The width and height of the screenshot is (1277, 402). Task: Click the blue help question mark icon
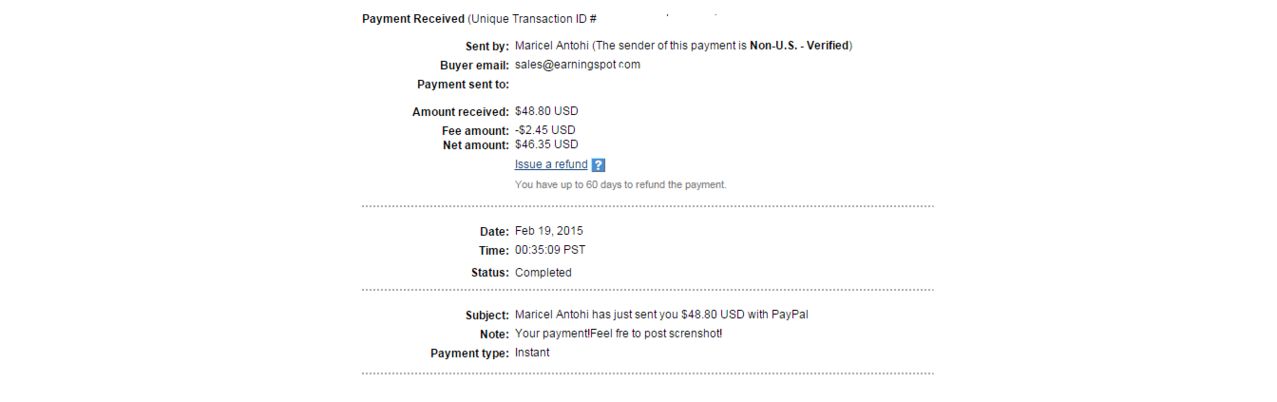point(598,165)
